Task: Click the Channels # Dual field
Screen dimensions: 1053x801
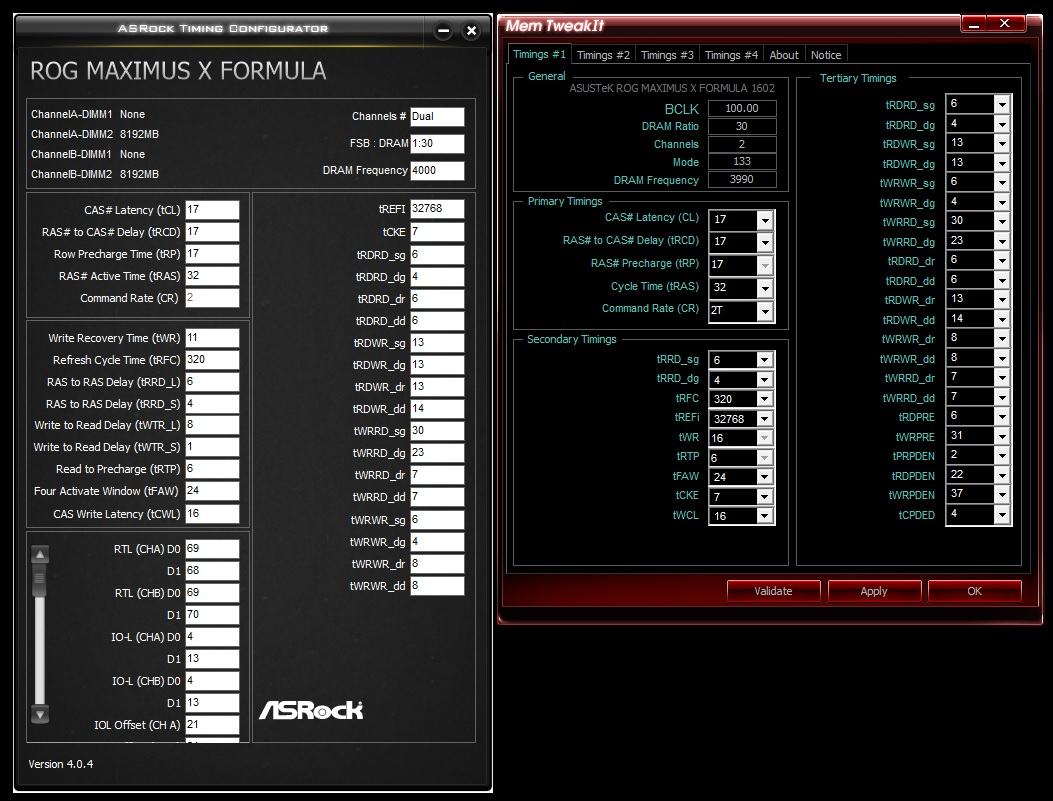Action: click(437, 117)
